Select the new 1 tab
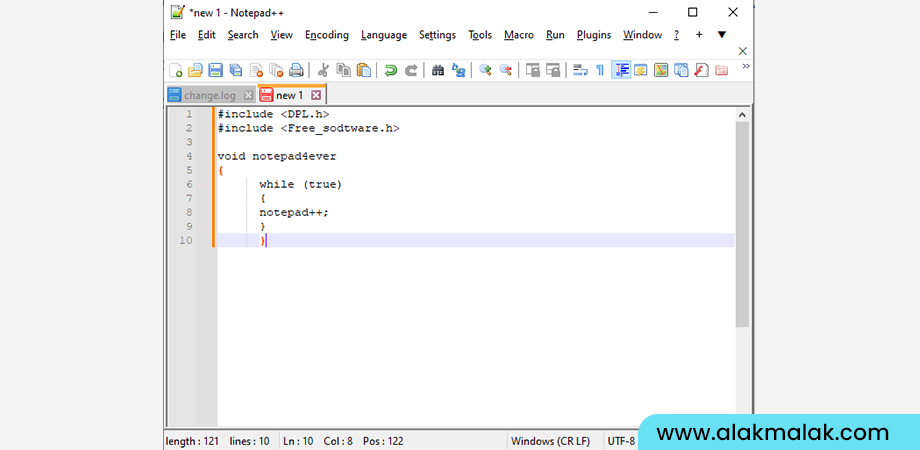 [289, 95]
